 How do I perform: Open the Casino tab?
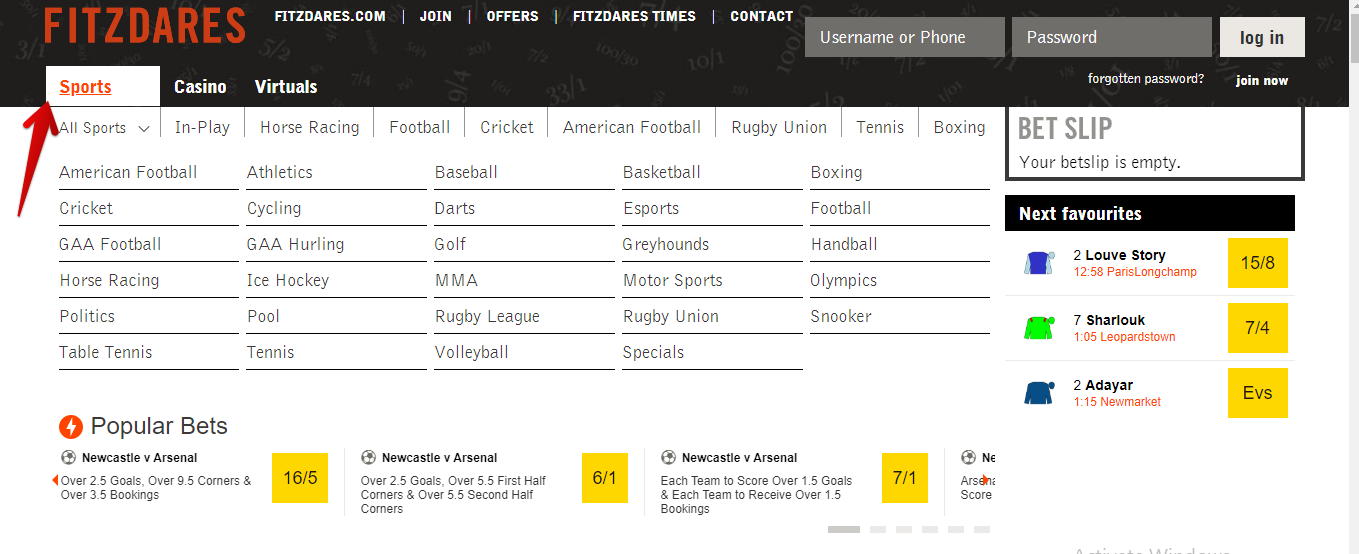click(x=200, y=87)
